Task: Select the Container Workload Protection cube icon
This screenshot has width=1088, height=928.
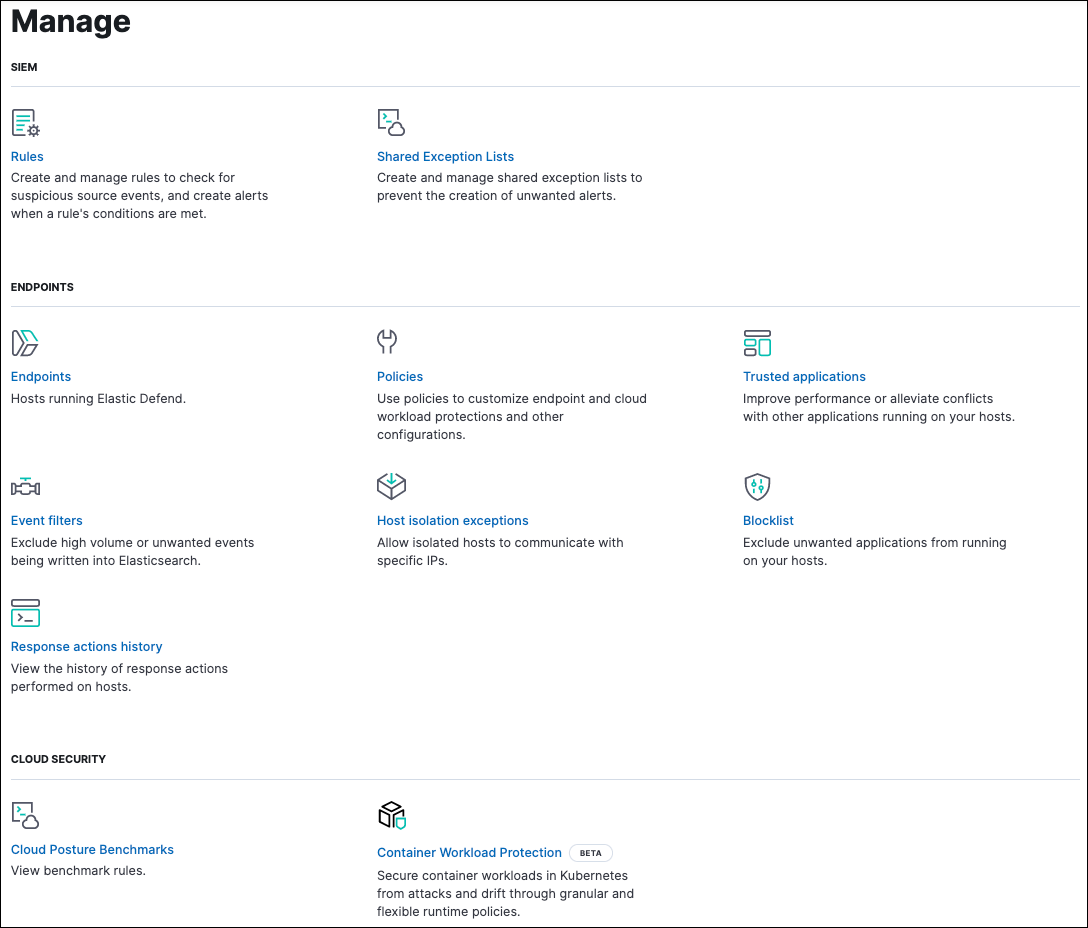Action: click(x=391, y=815)
